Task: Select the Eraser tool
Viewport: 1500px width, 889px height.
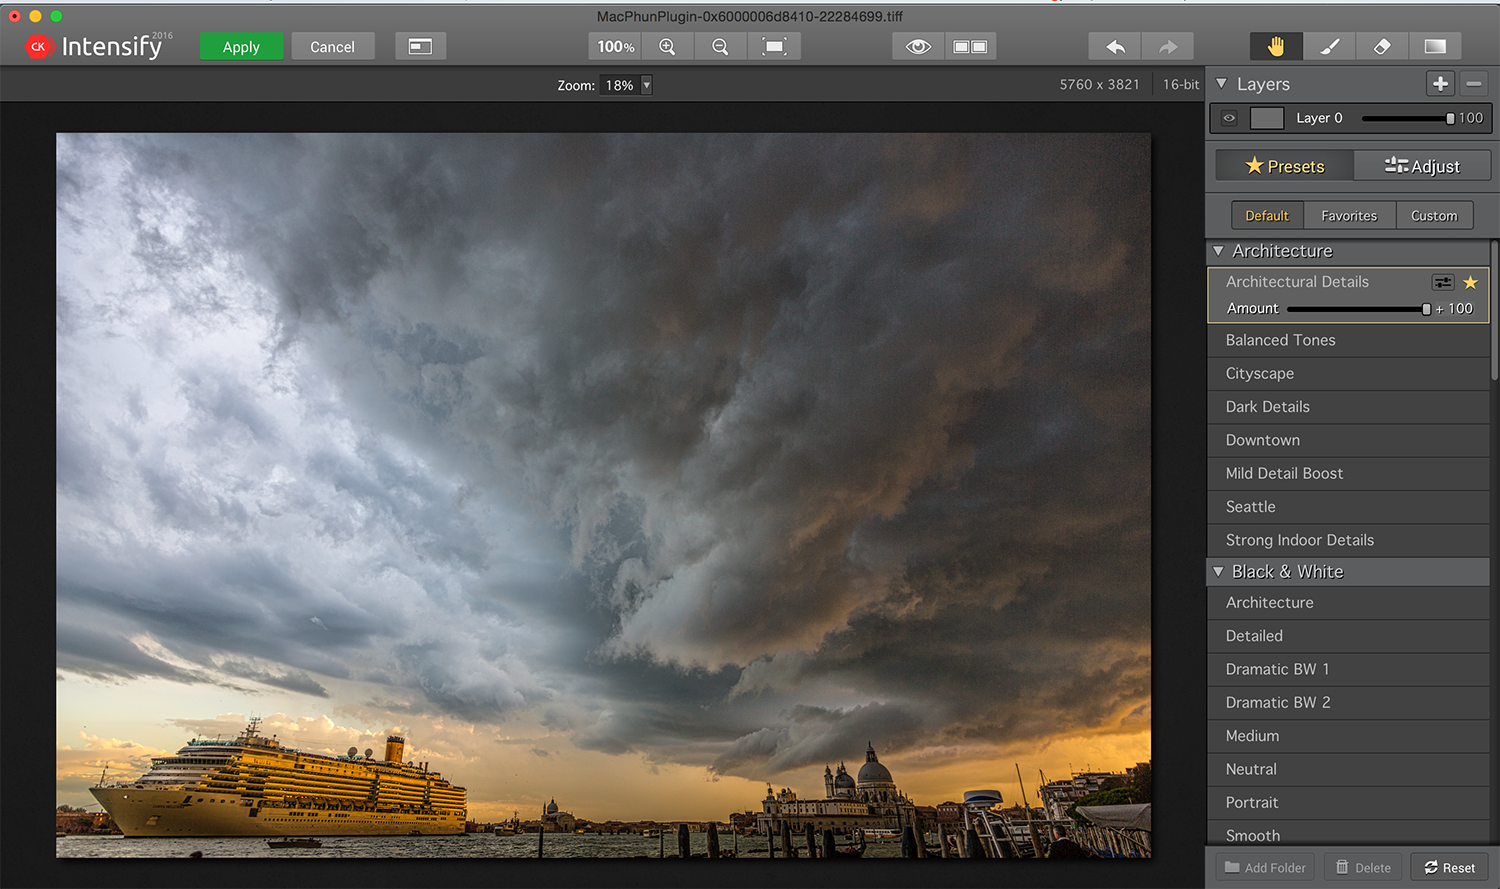Action: pos(1382,47)
